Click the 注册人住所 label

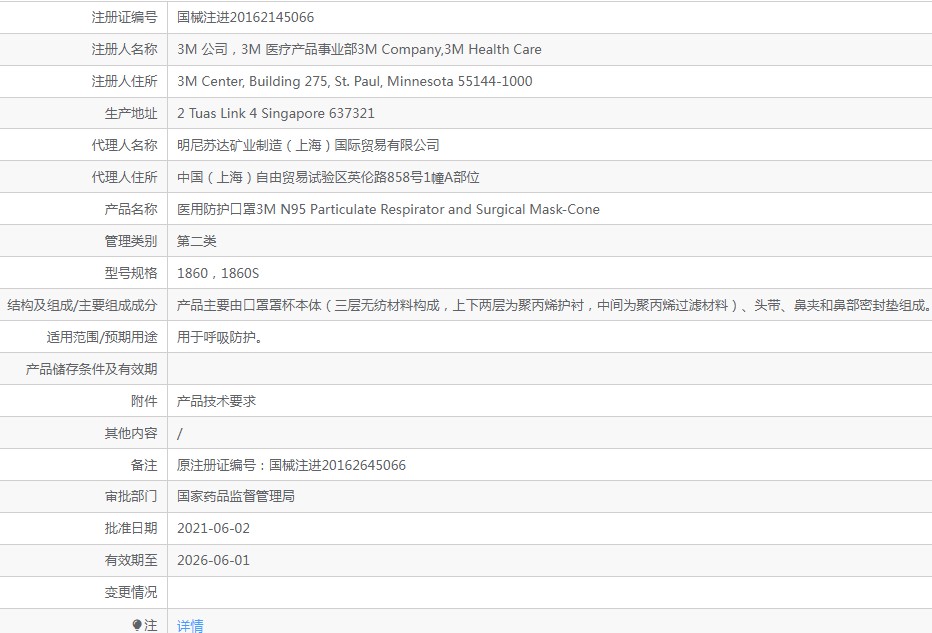(124, 81)
